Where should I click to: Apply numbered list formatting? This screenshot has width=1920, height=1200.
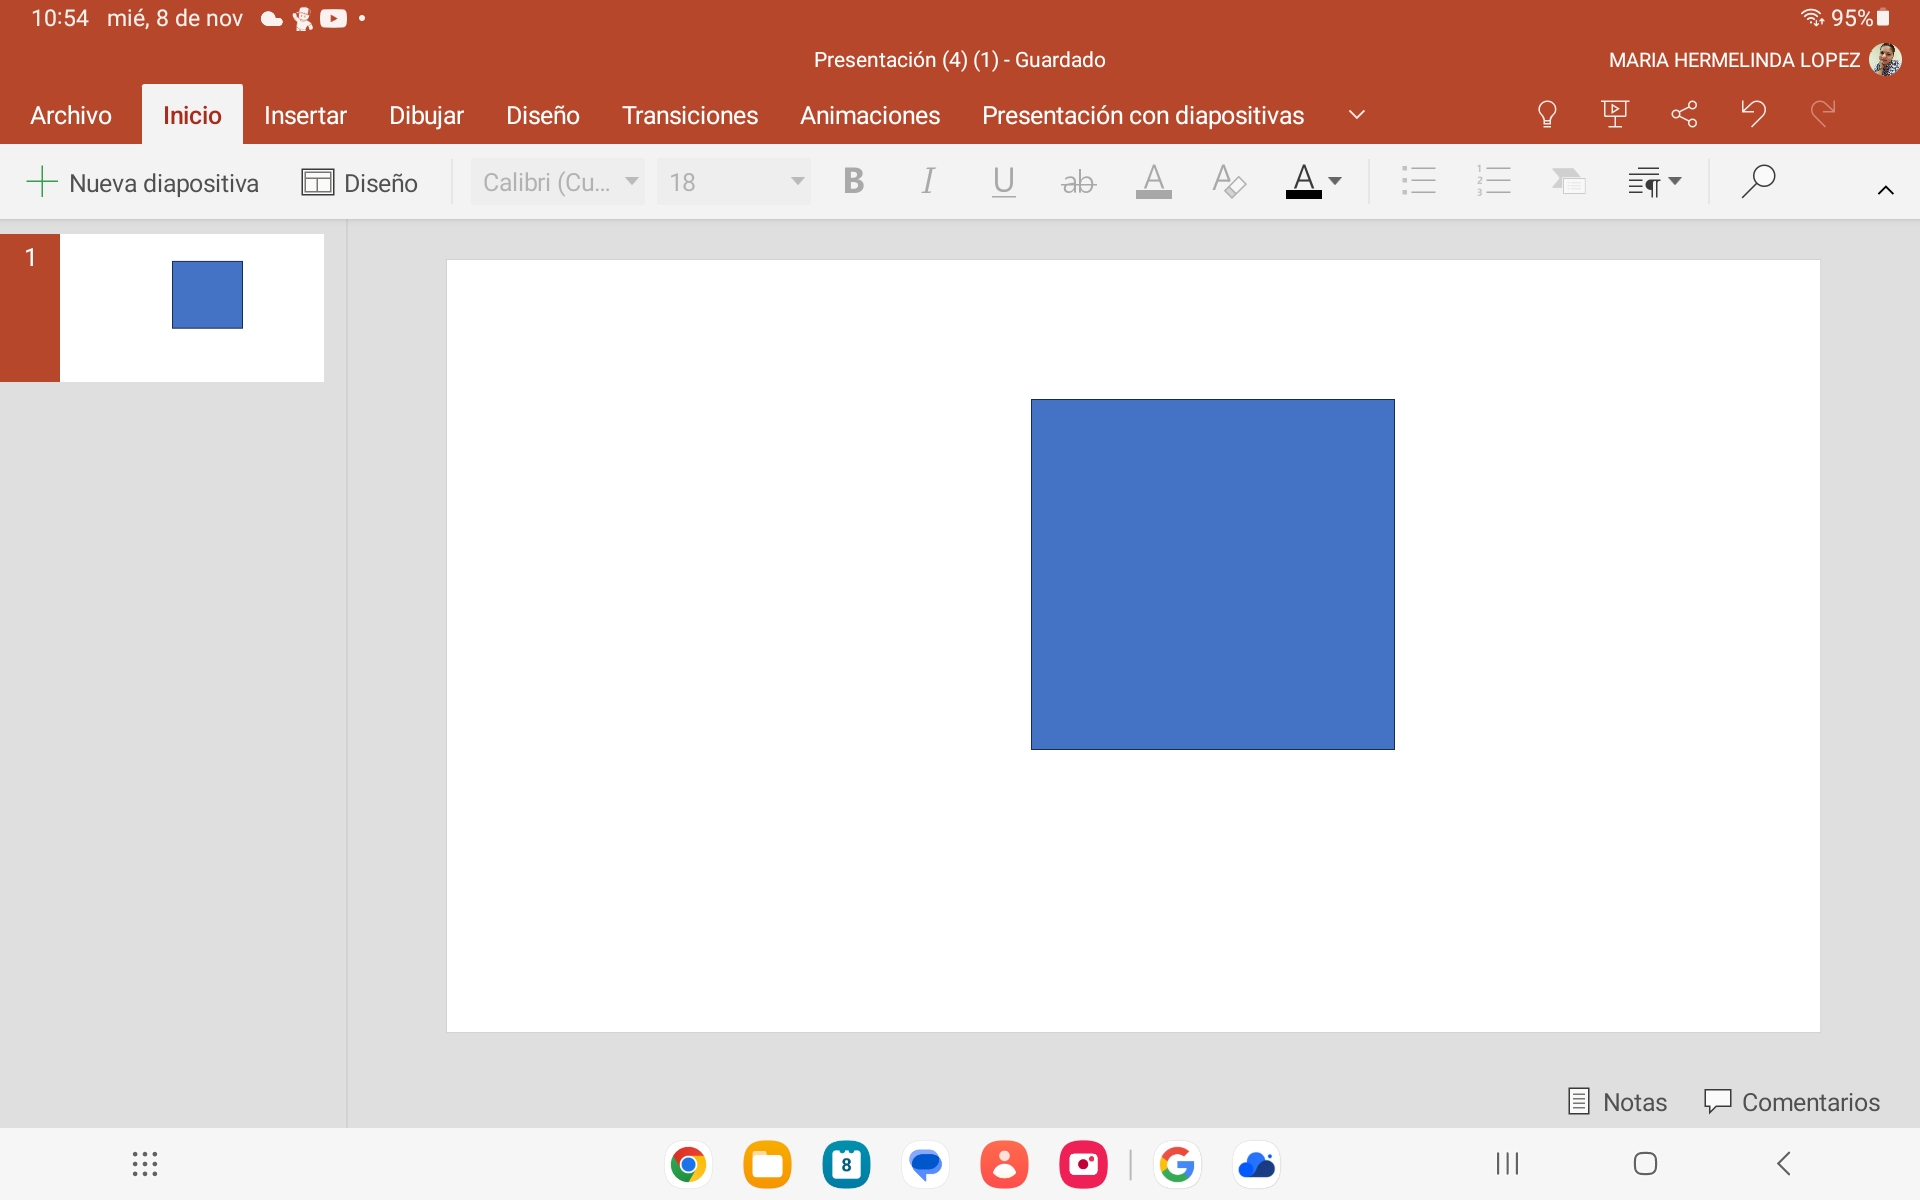1493,182
